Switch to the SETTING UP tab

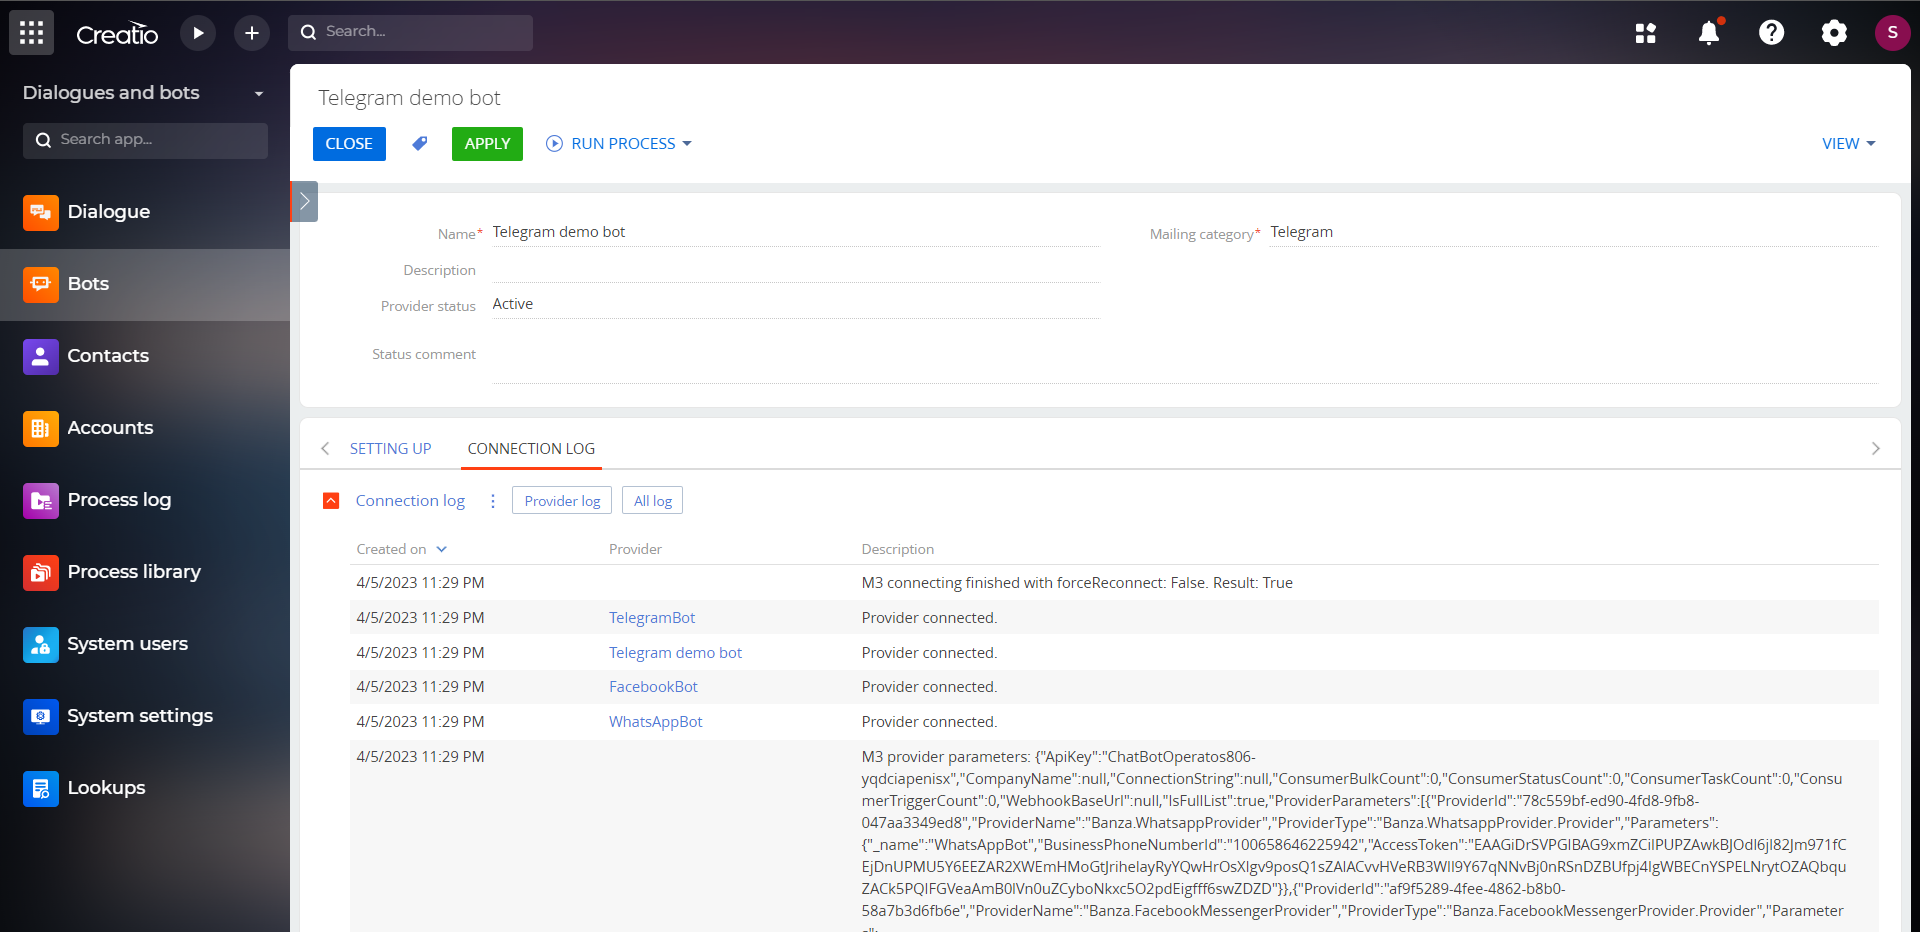390,448
